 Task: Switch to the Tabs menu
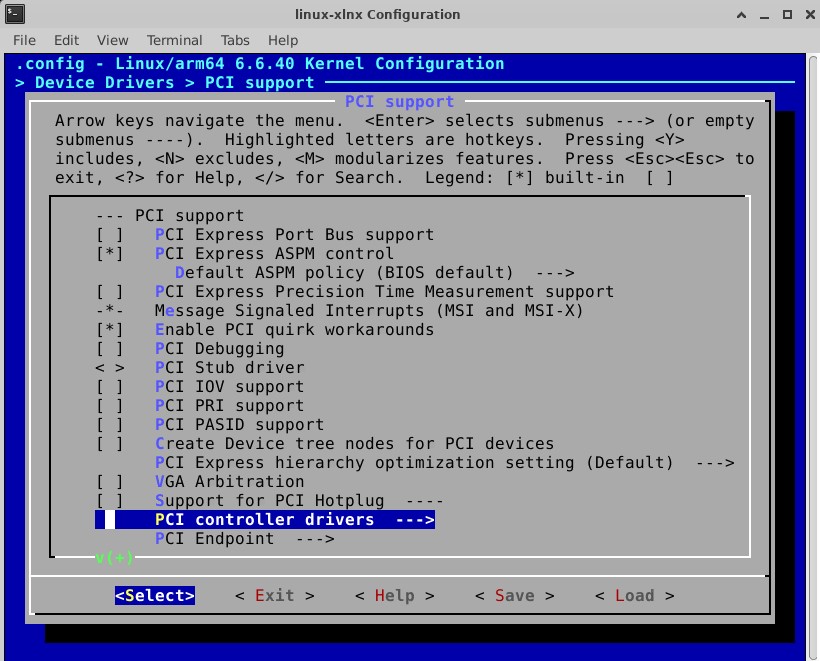[235, 40]
